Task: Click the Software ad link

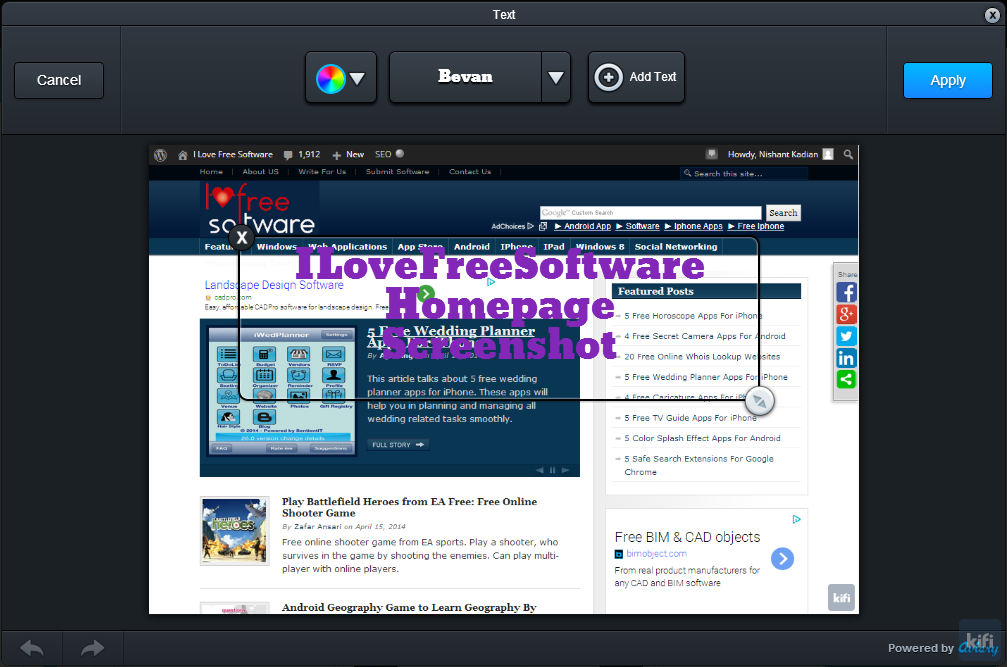Action: coord(642,226)
